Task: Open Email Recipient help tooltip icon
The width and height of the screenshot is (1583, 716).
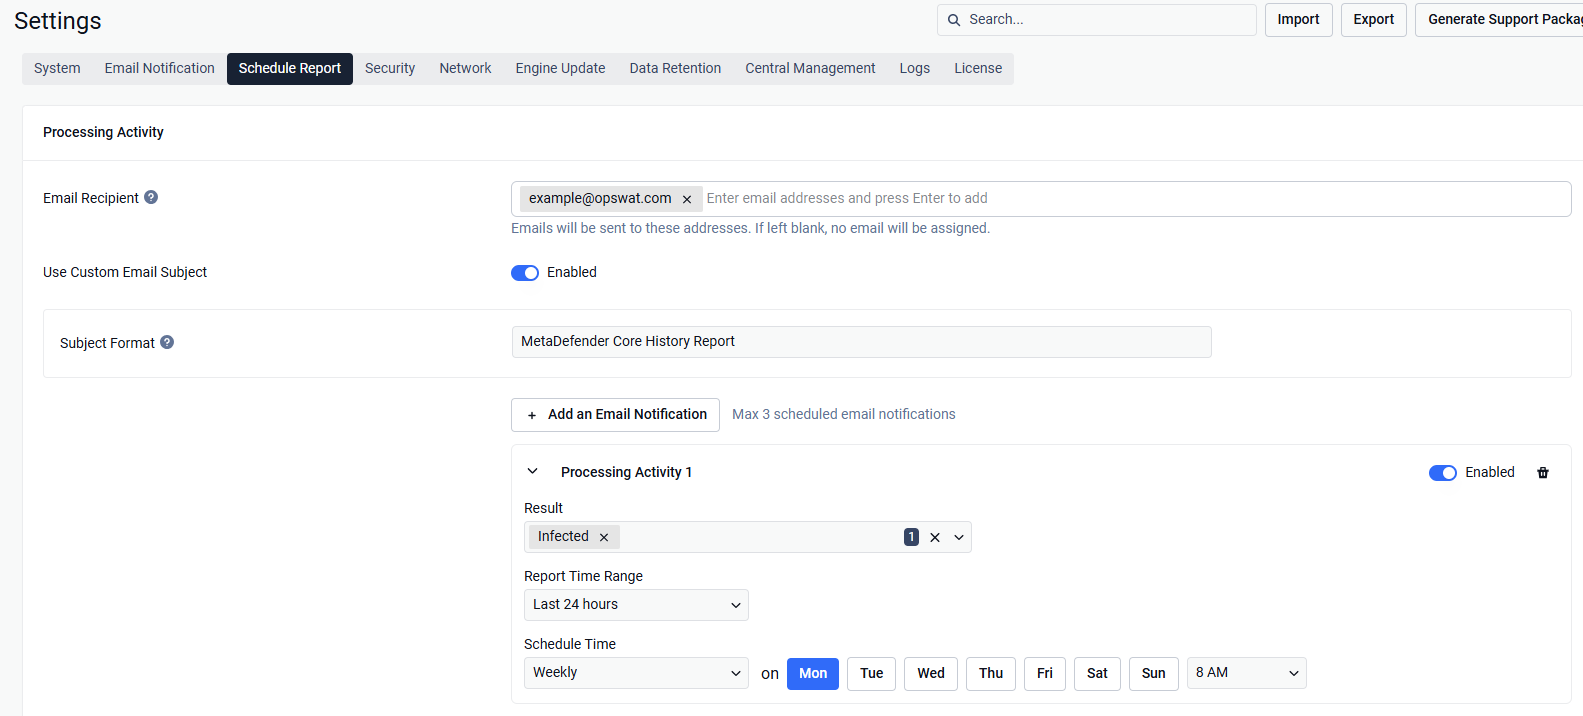Action: [x=151, y=197]
